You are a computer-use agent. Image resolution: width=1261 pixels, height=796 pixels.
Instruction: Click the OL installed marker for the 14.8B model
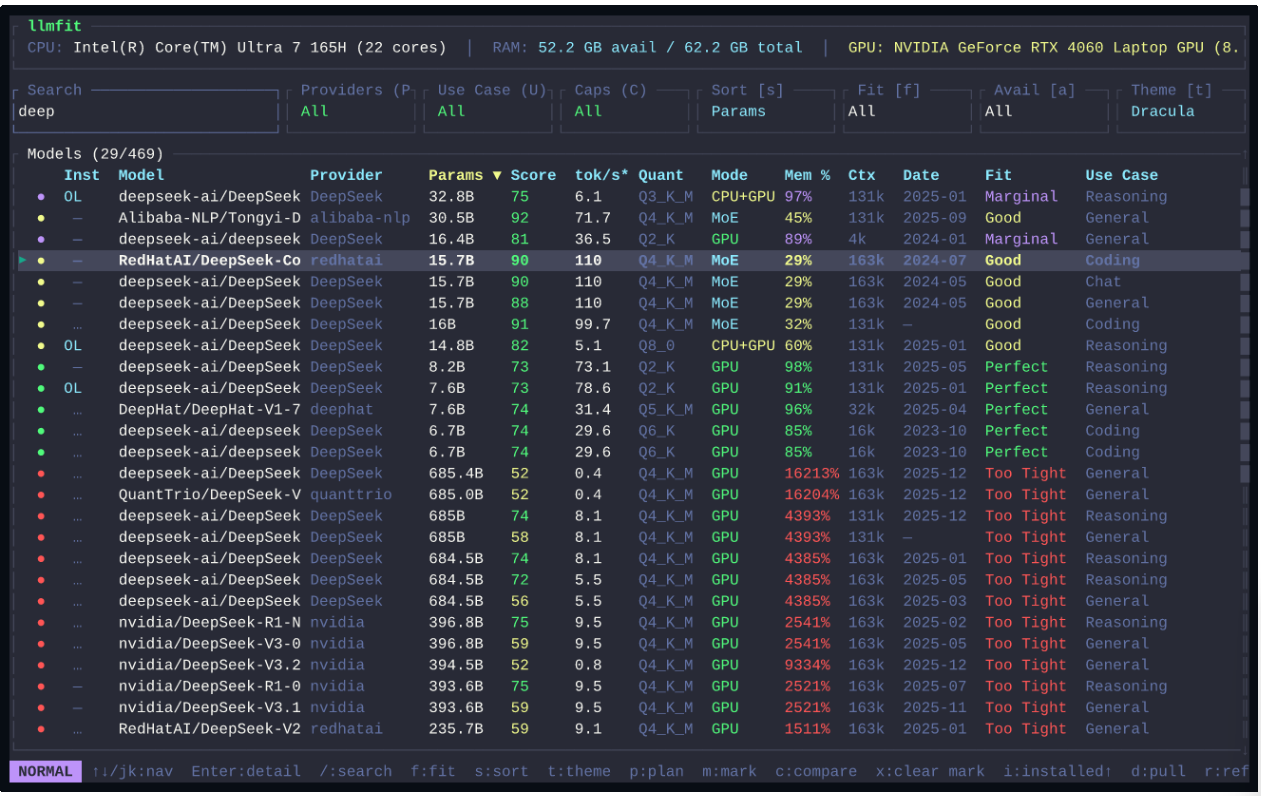(73, 346)
